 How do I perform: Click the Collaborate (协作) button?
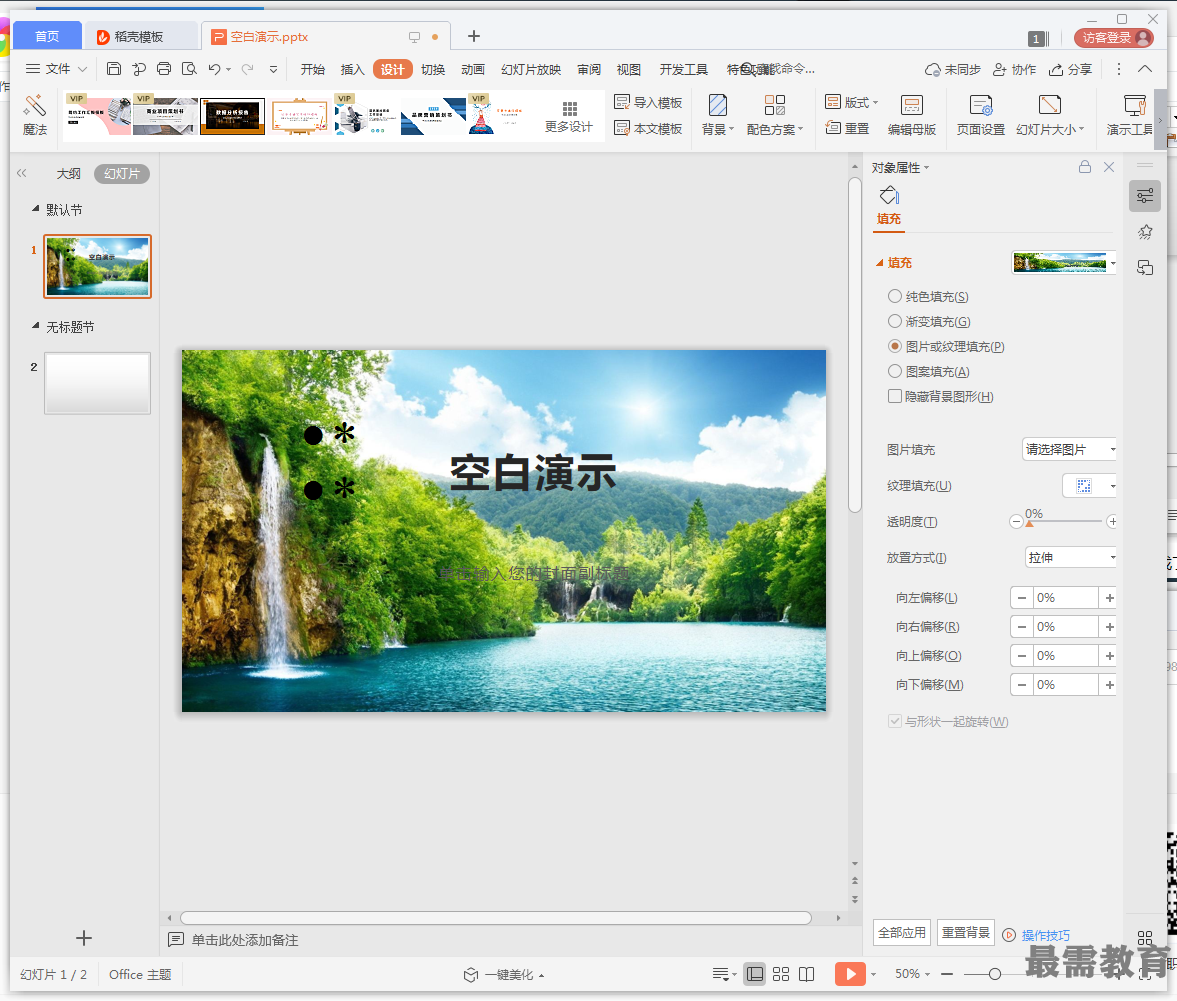[1014, 69]
